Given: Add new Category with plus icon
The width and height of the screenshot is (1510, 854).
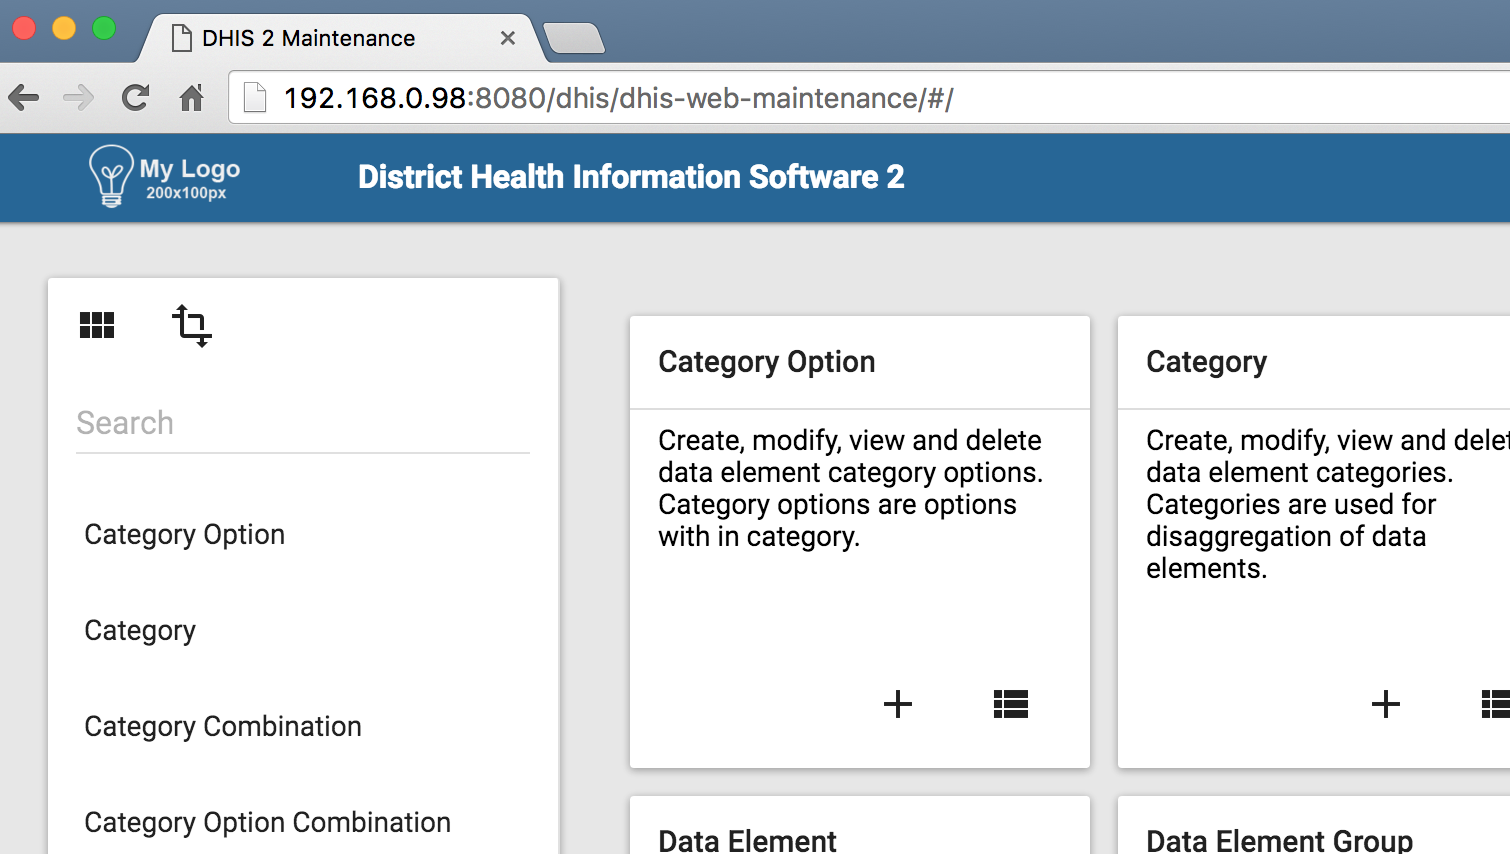Looking at the screenshot, I should pyautogui.click(x=1385, y=704).
